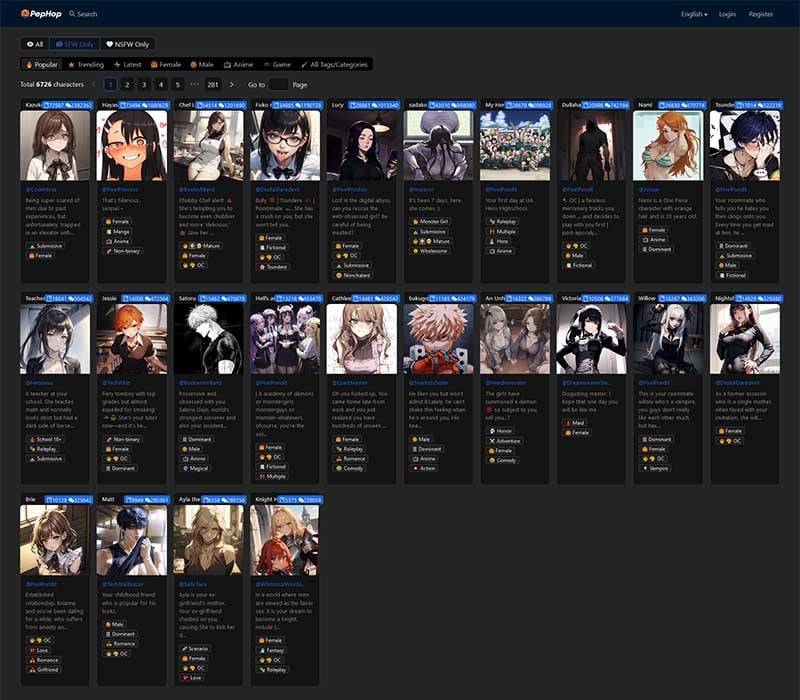This screenshot has width=800, height=700.
Task: Open the Dullaha character thumbnail
Action: pos(591,145)
